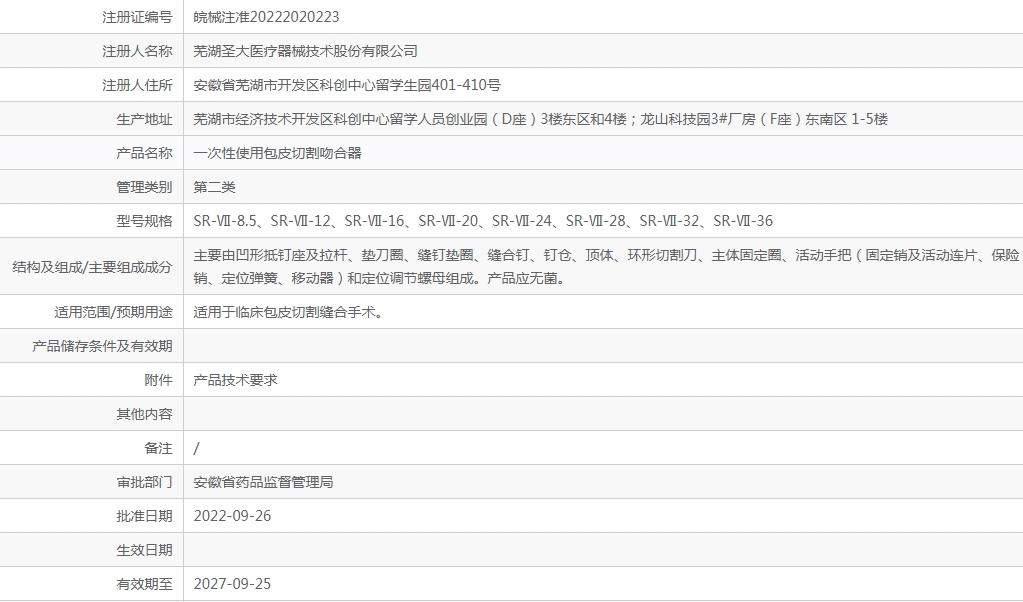
Task: Select the 生产地址 label
Action: coord(144,119)
